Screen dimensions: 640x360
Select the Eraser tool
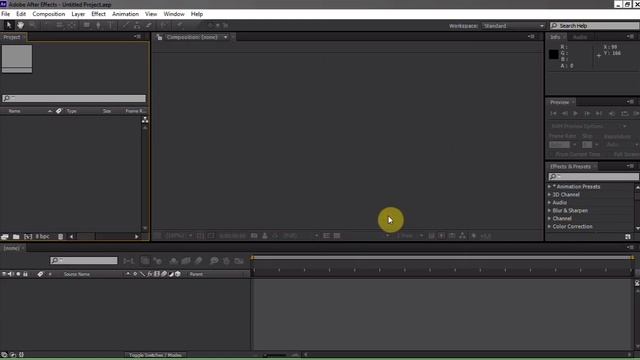[x=149, y=25]
